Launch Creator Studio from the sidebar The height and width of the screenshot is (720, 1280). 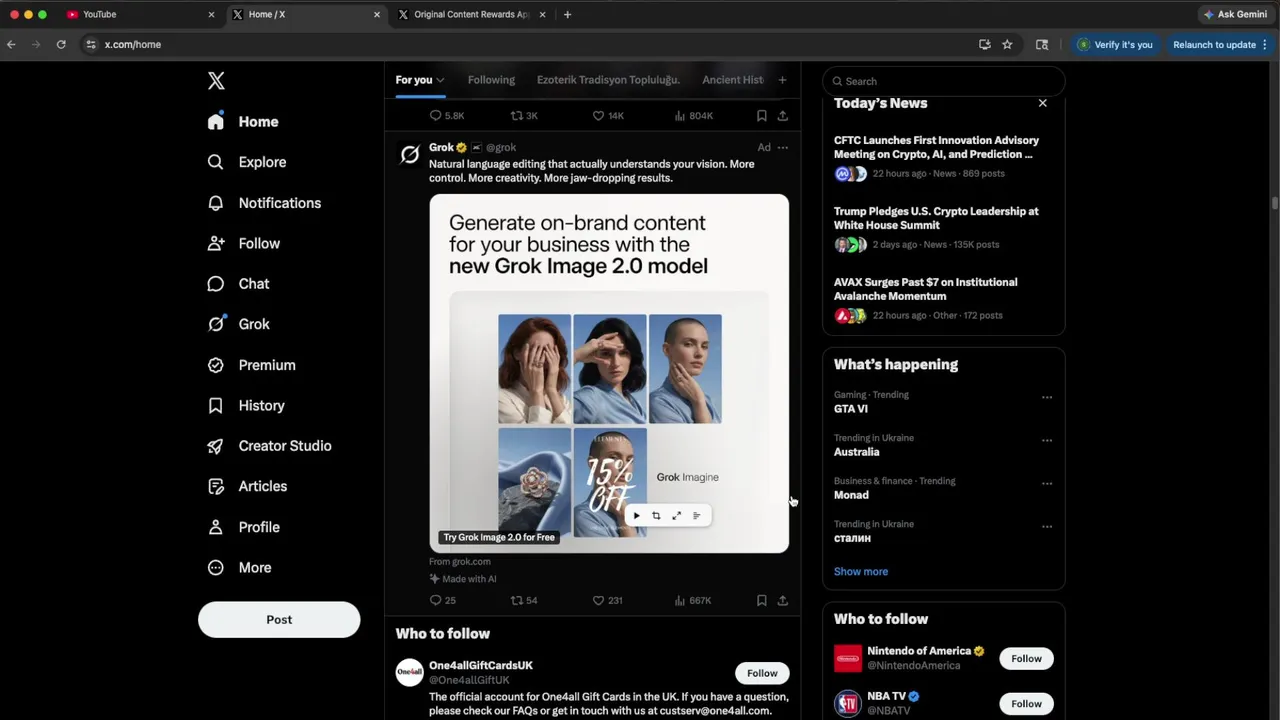click(269, 446)
